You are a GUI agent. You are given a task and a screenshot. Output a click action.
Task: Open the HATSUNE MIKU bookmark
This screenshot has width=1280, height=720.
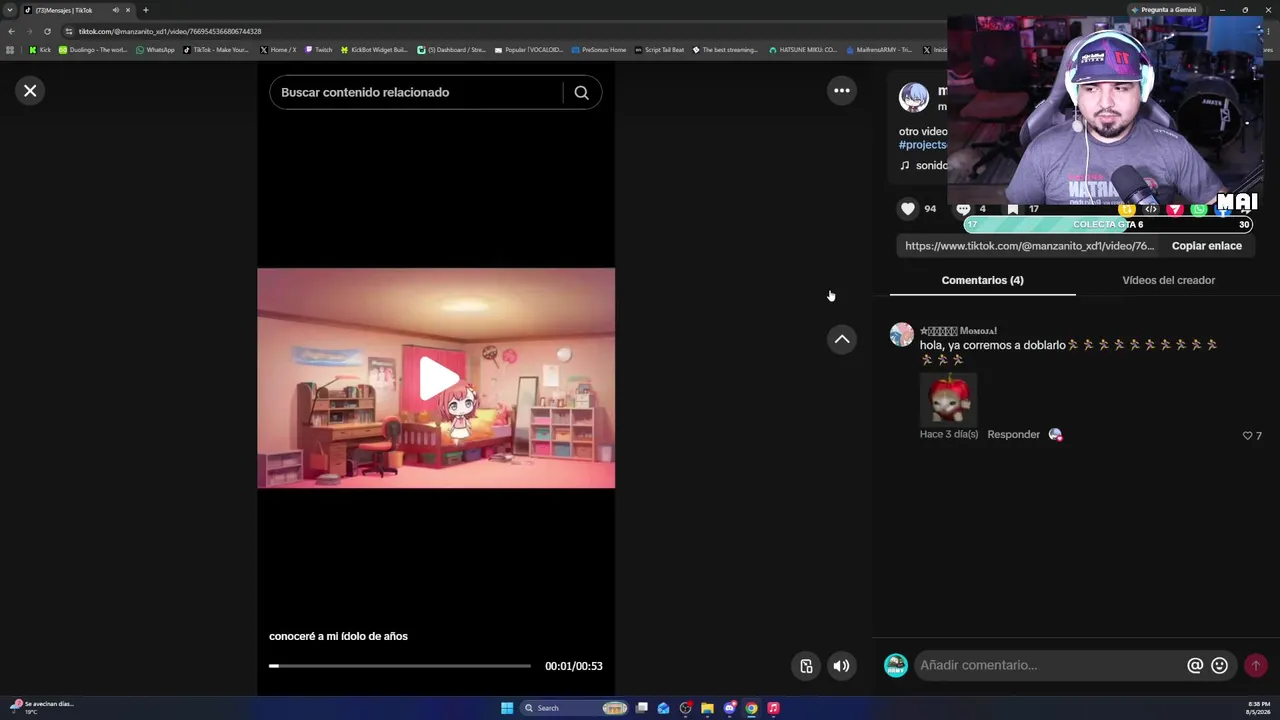click(803, 50)
